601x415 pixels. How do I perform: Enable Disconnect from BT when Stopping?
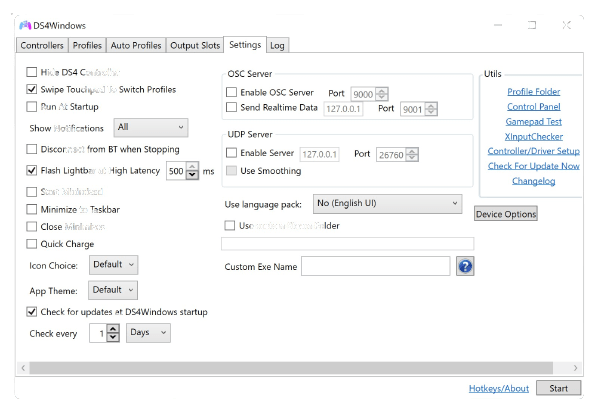click(31, 149)
